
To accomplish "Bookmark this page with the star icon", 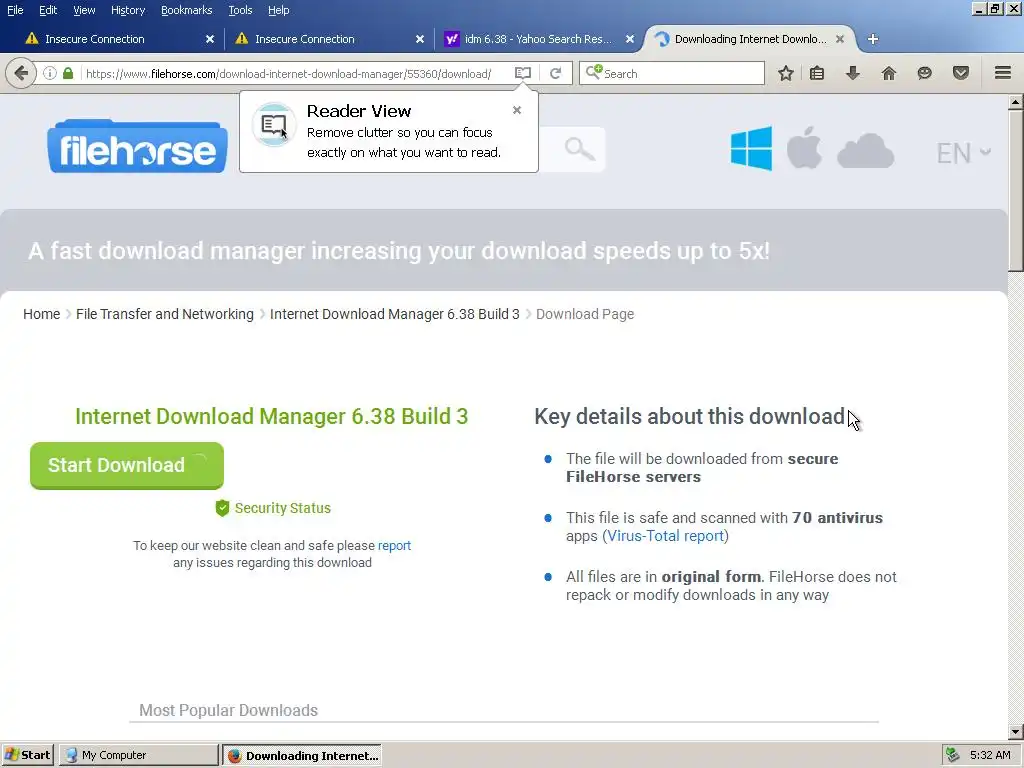I will click(x=786, y=73).
